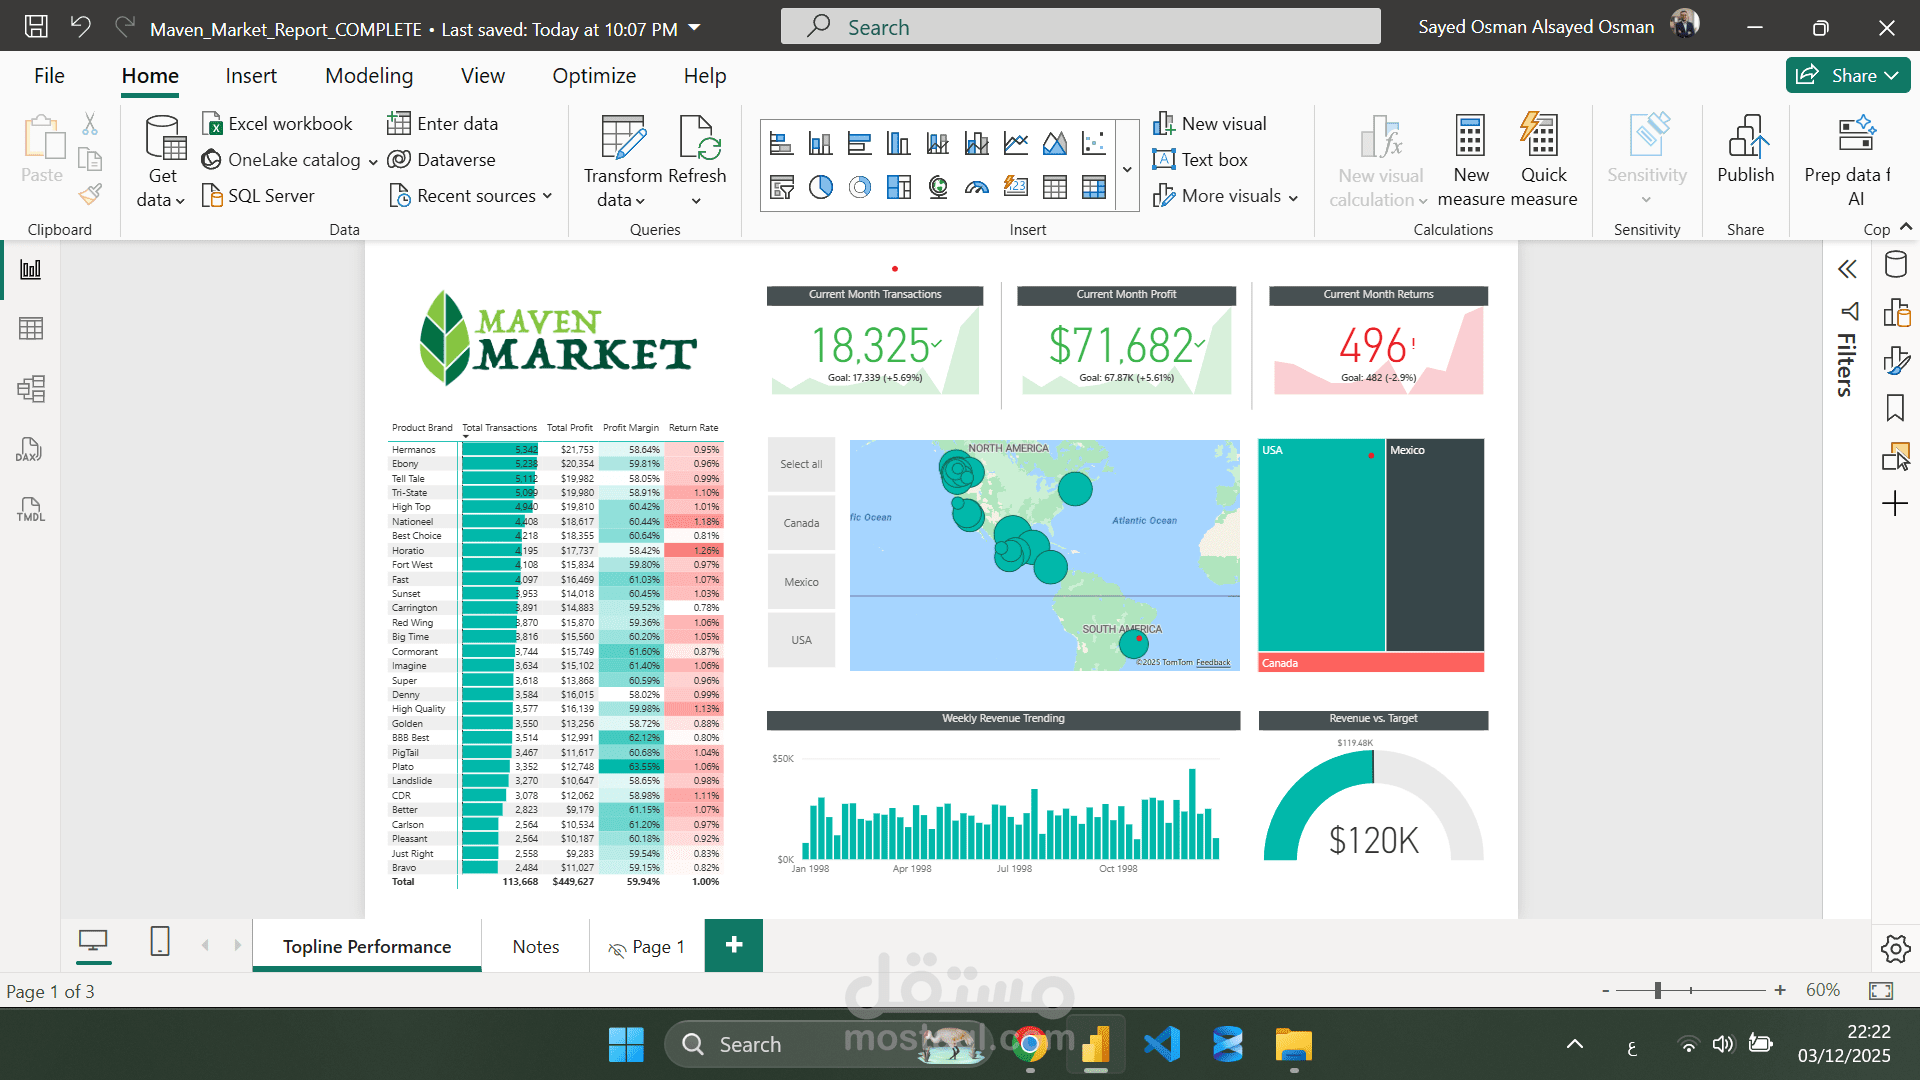
Task: Switch to Table view in sidebar
Action: [x=30, y=329]
